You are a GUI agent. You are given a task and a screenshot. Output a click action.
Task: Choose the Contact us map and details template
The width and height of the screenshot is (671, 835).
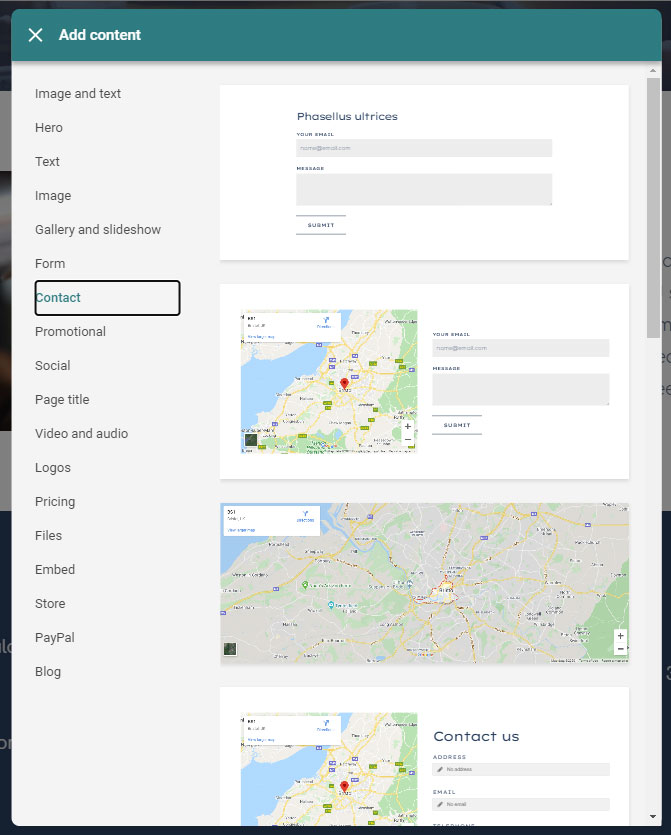point(424,756)
